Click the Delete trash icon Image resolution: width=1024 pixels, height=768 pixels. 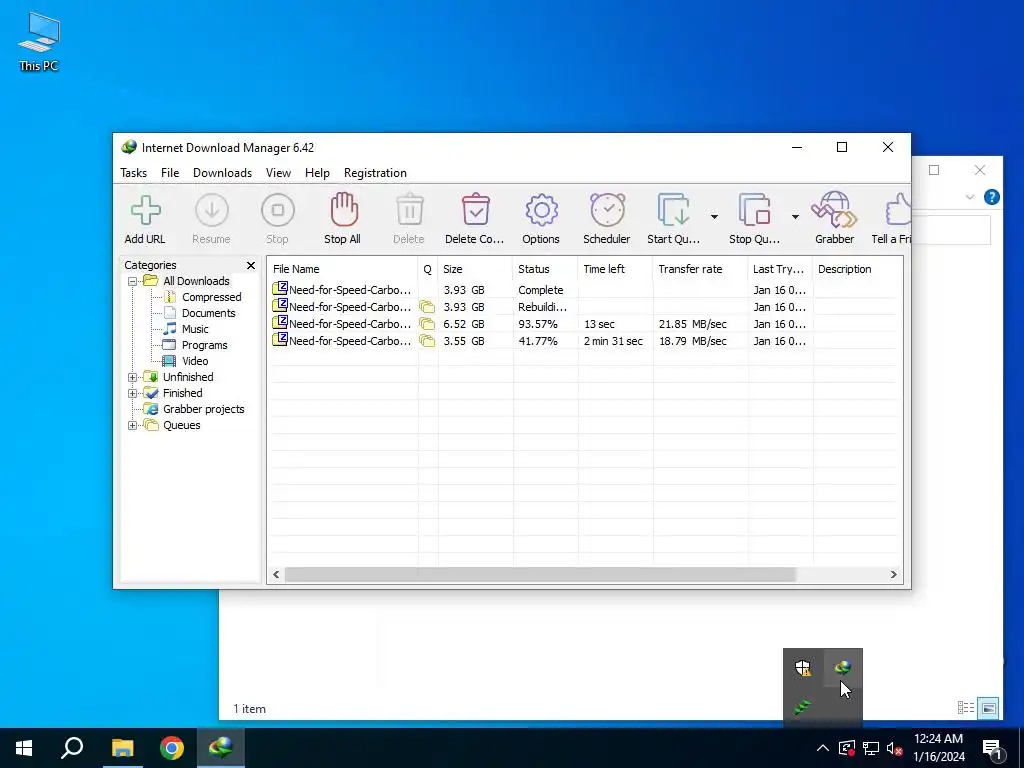(x=409, y=210)
